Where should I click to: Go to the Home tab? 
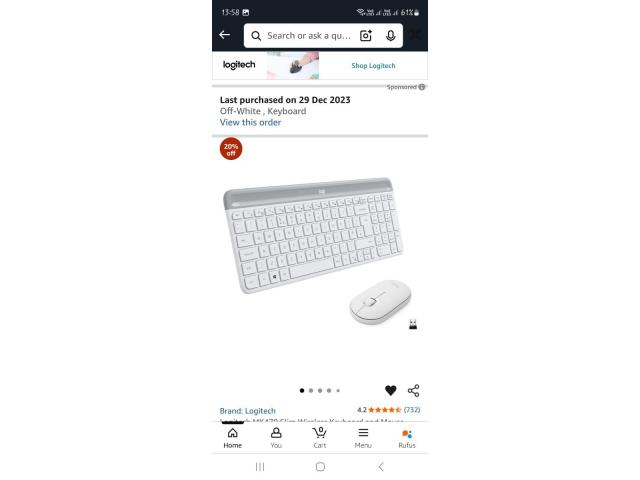(x=233, y=438)
